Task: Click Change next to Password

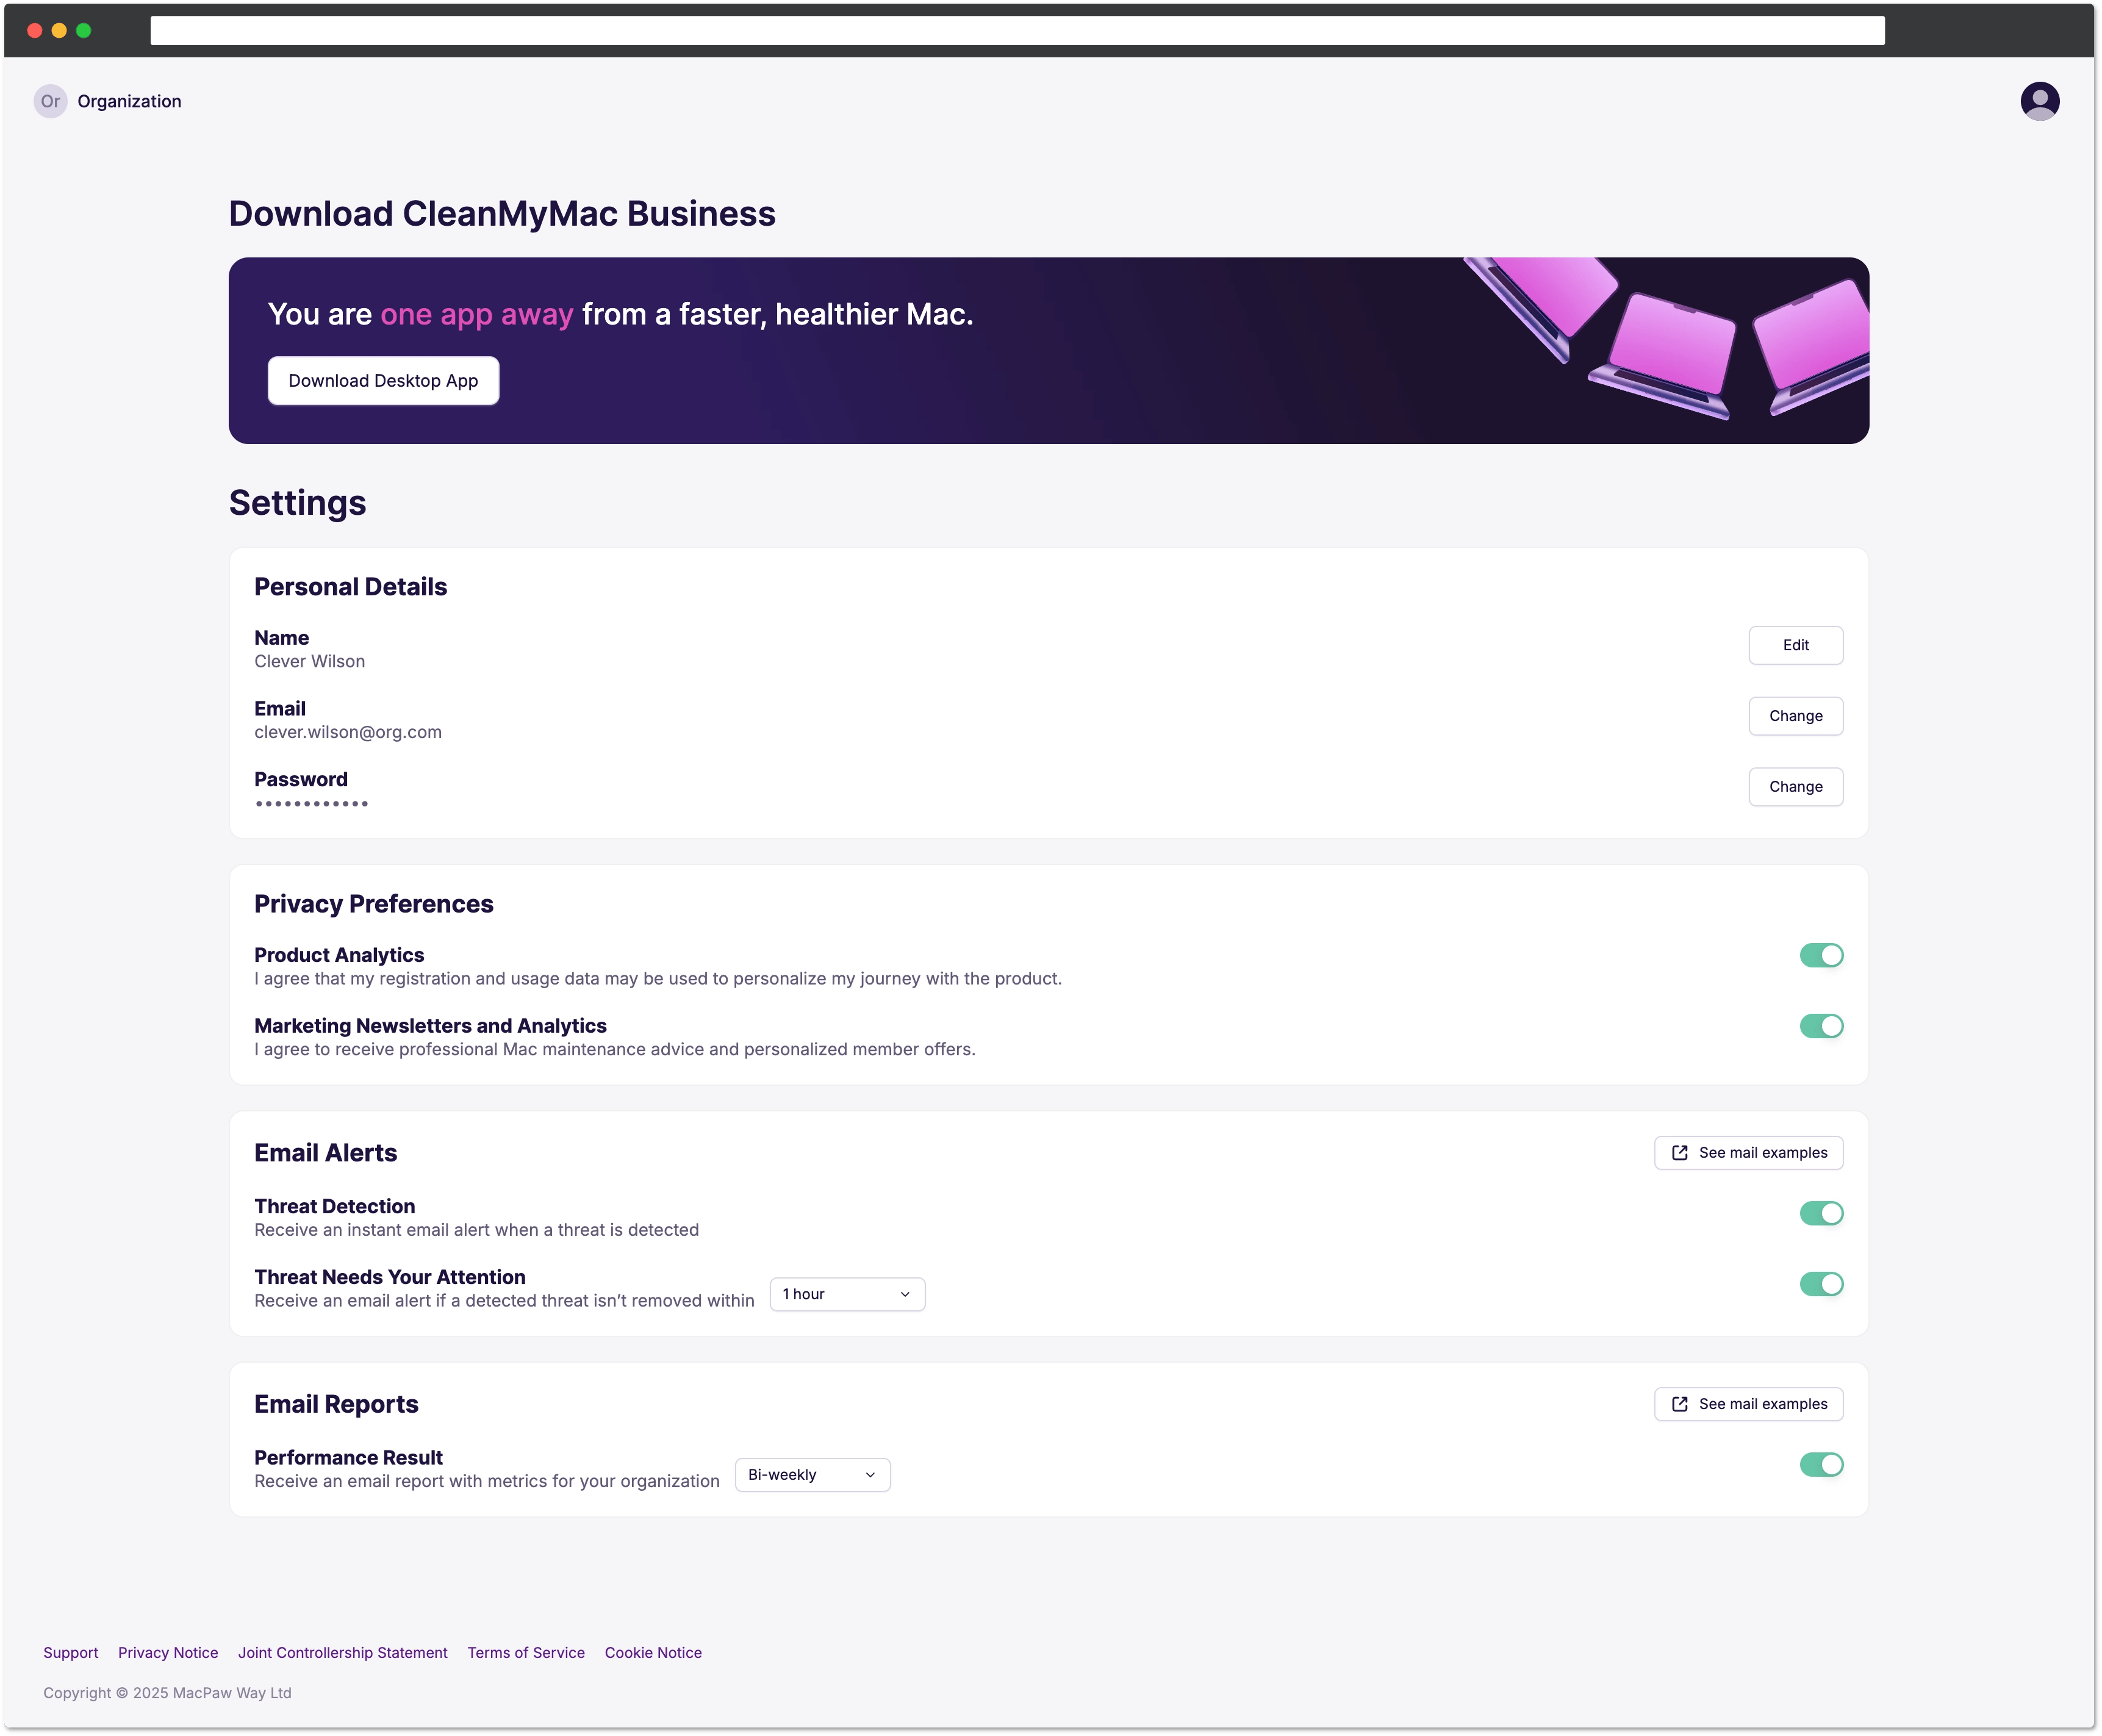Action: coord(1795,787)
